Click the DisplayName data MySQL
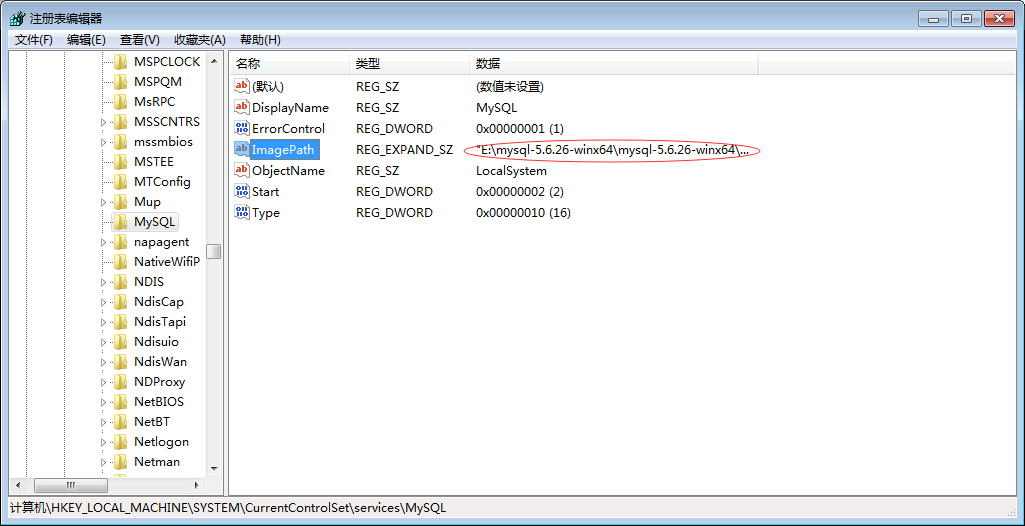This screenshot has height=526, width=1025. [x=497, y=107]
